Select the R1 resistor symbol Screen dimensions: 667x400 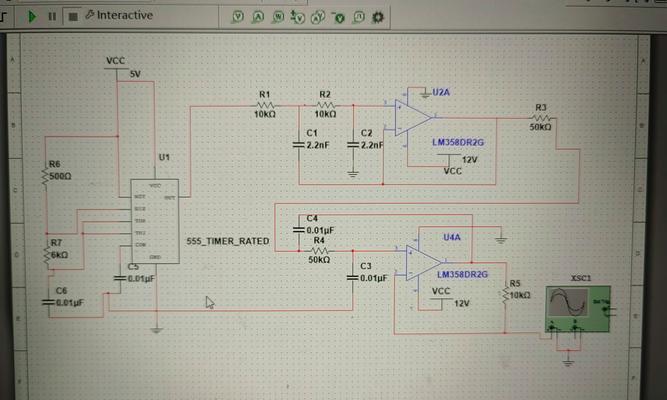[265, 105]
